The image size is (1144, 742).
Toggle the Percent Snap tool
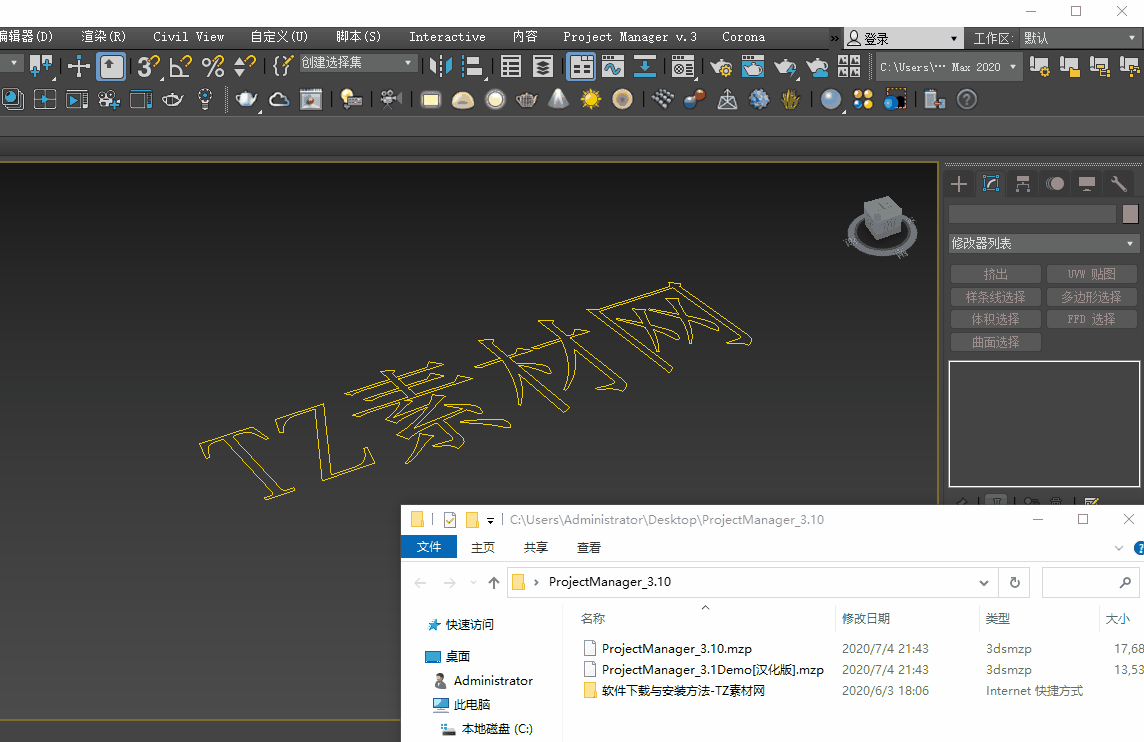[213, 67]
